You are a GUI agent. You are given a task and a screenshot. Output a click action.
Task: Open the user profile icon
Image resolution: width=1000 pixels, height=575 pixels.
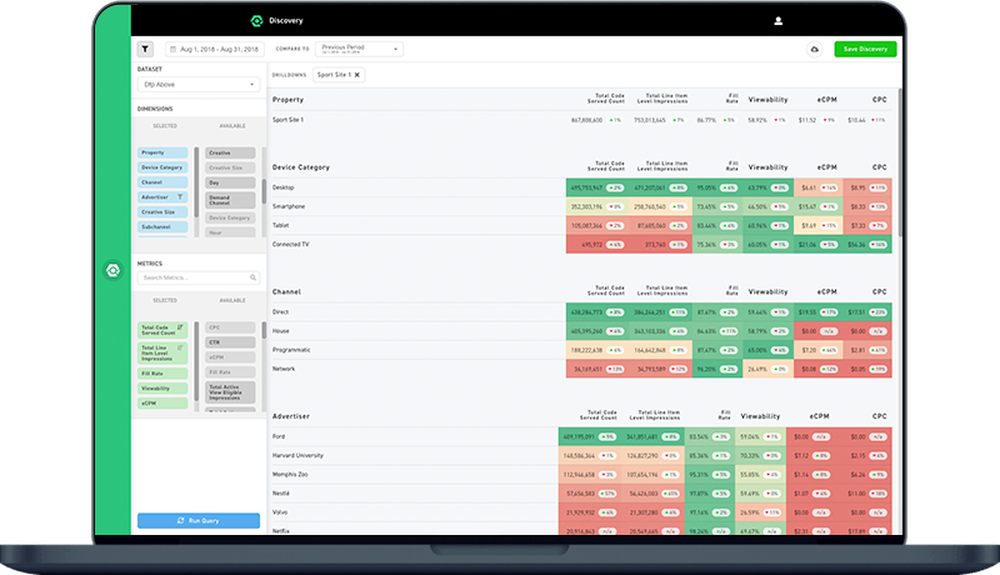click(778, 21)
